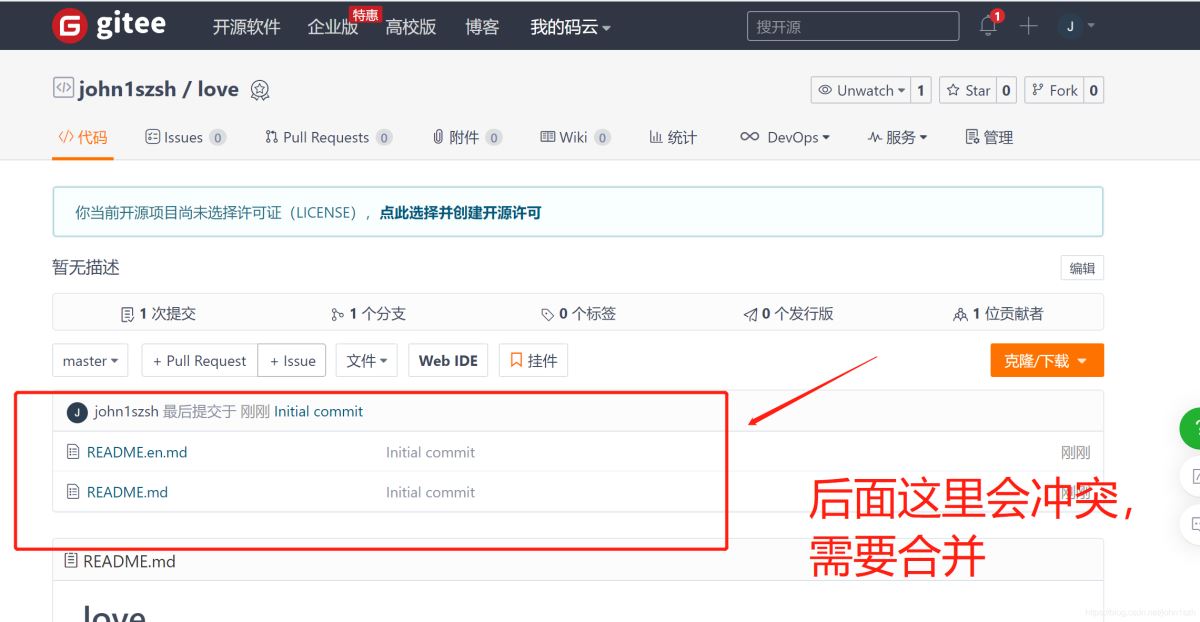Image resolution: width=1200 pixels, height=622 pixels.
Task: Go to 博客 page
Action: [x=482, y=27]
